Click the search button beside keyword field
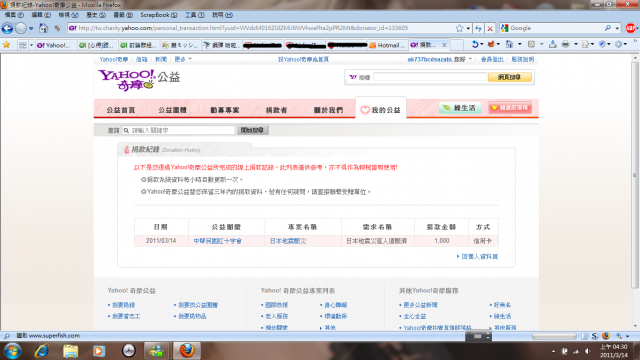 [x=253, y=130]
